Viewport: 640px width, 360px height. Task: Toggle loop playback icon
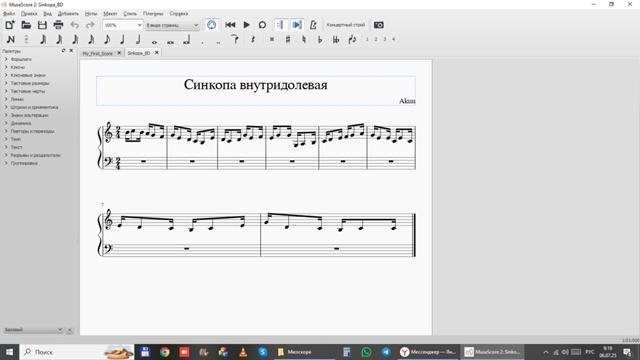pos(262,25)
